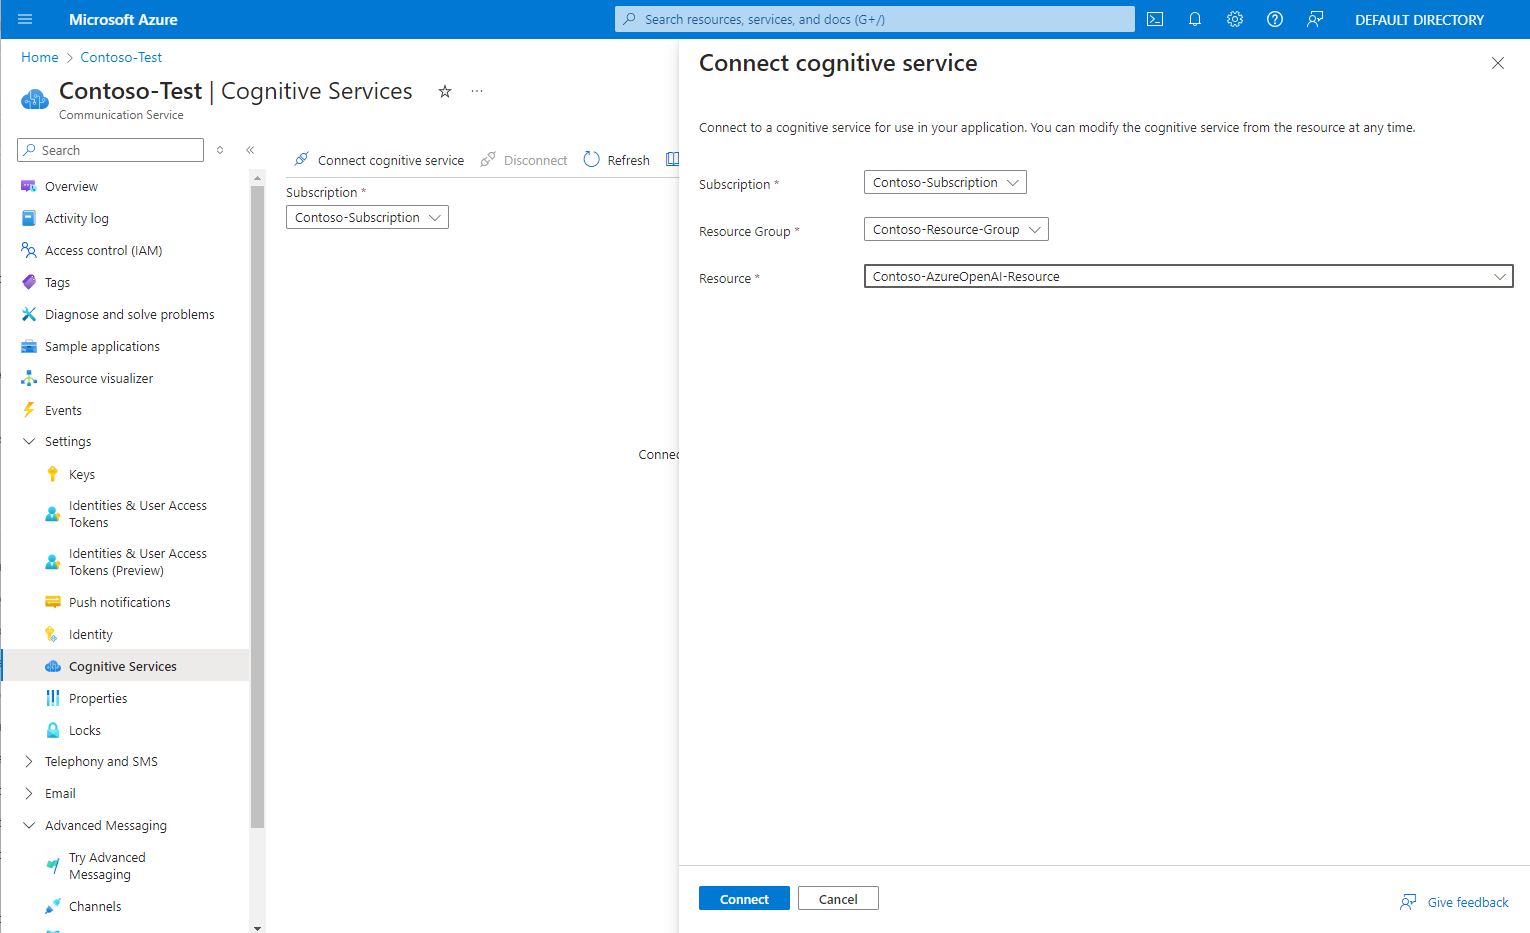
Task: Open the Subscription dropdown on main page
Action: (x=367, y=217)
